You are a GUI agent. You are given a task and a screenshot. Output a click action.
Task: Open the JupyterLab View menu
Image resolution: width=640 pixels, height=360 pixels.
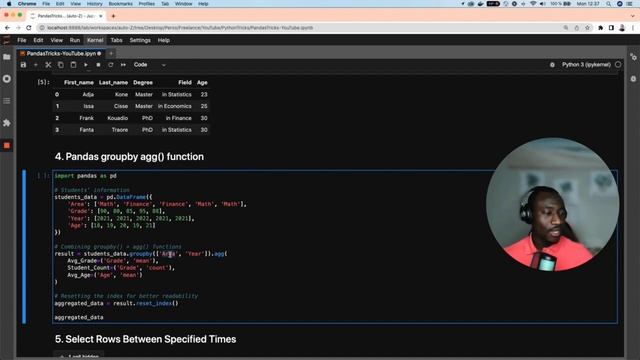tap(57, 40)
